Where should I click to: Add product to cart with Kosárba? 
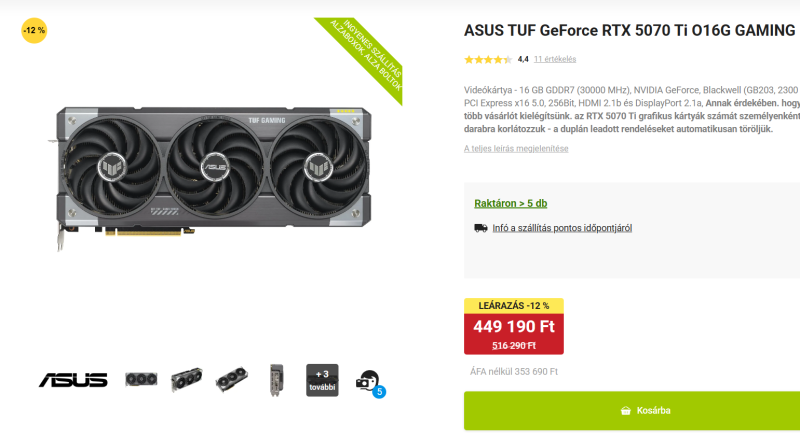coord(632,410)
